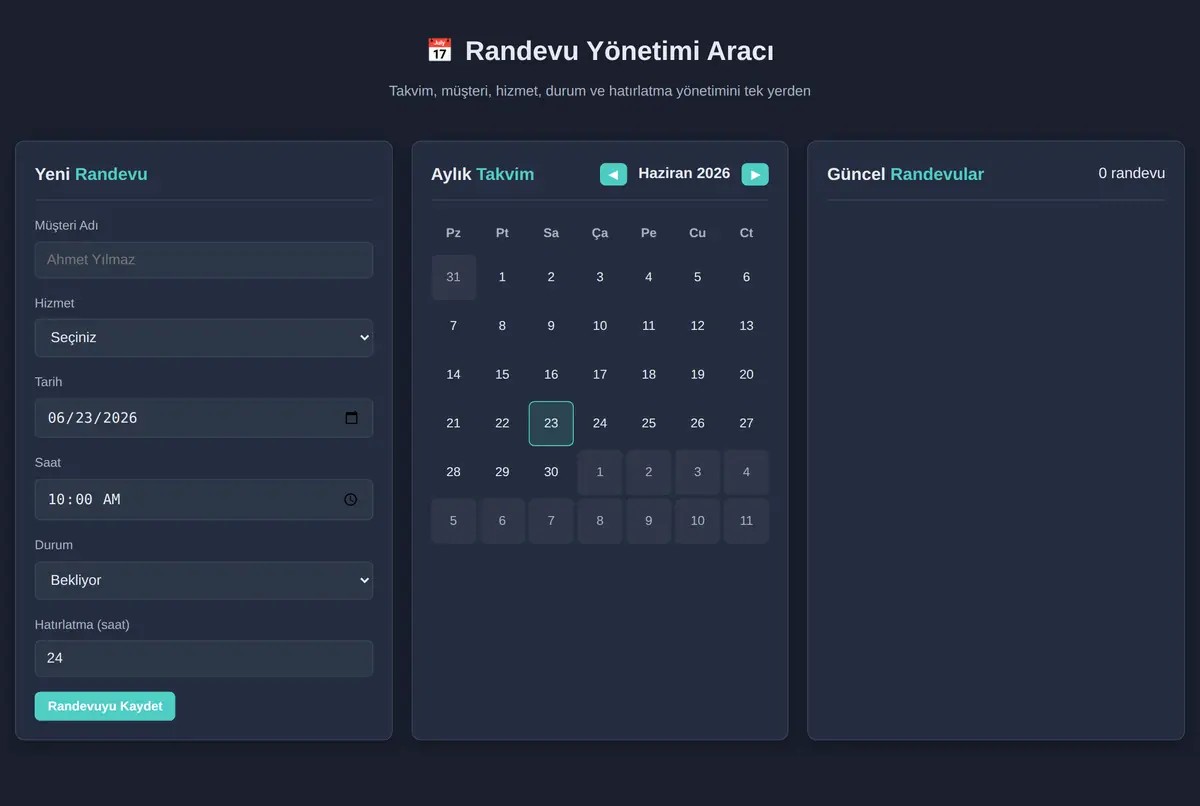Select day 28 in the calendar
Screen dimensions: 1200x806
[454, 472]
